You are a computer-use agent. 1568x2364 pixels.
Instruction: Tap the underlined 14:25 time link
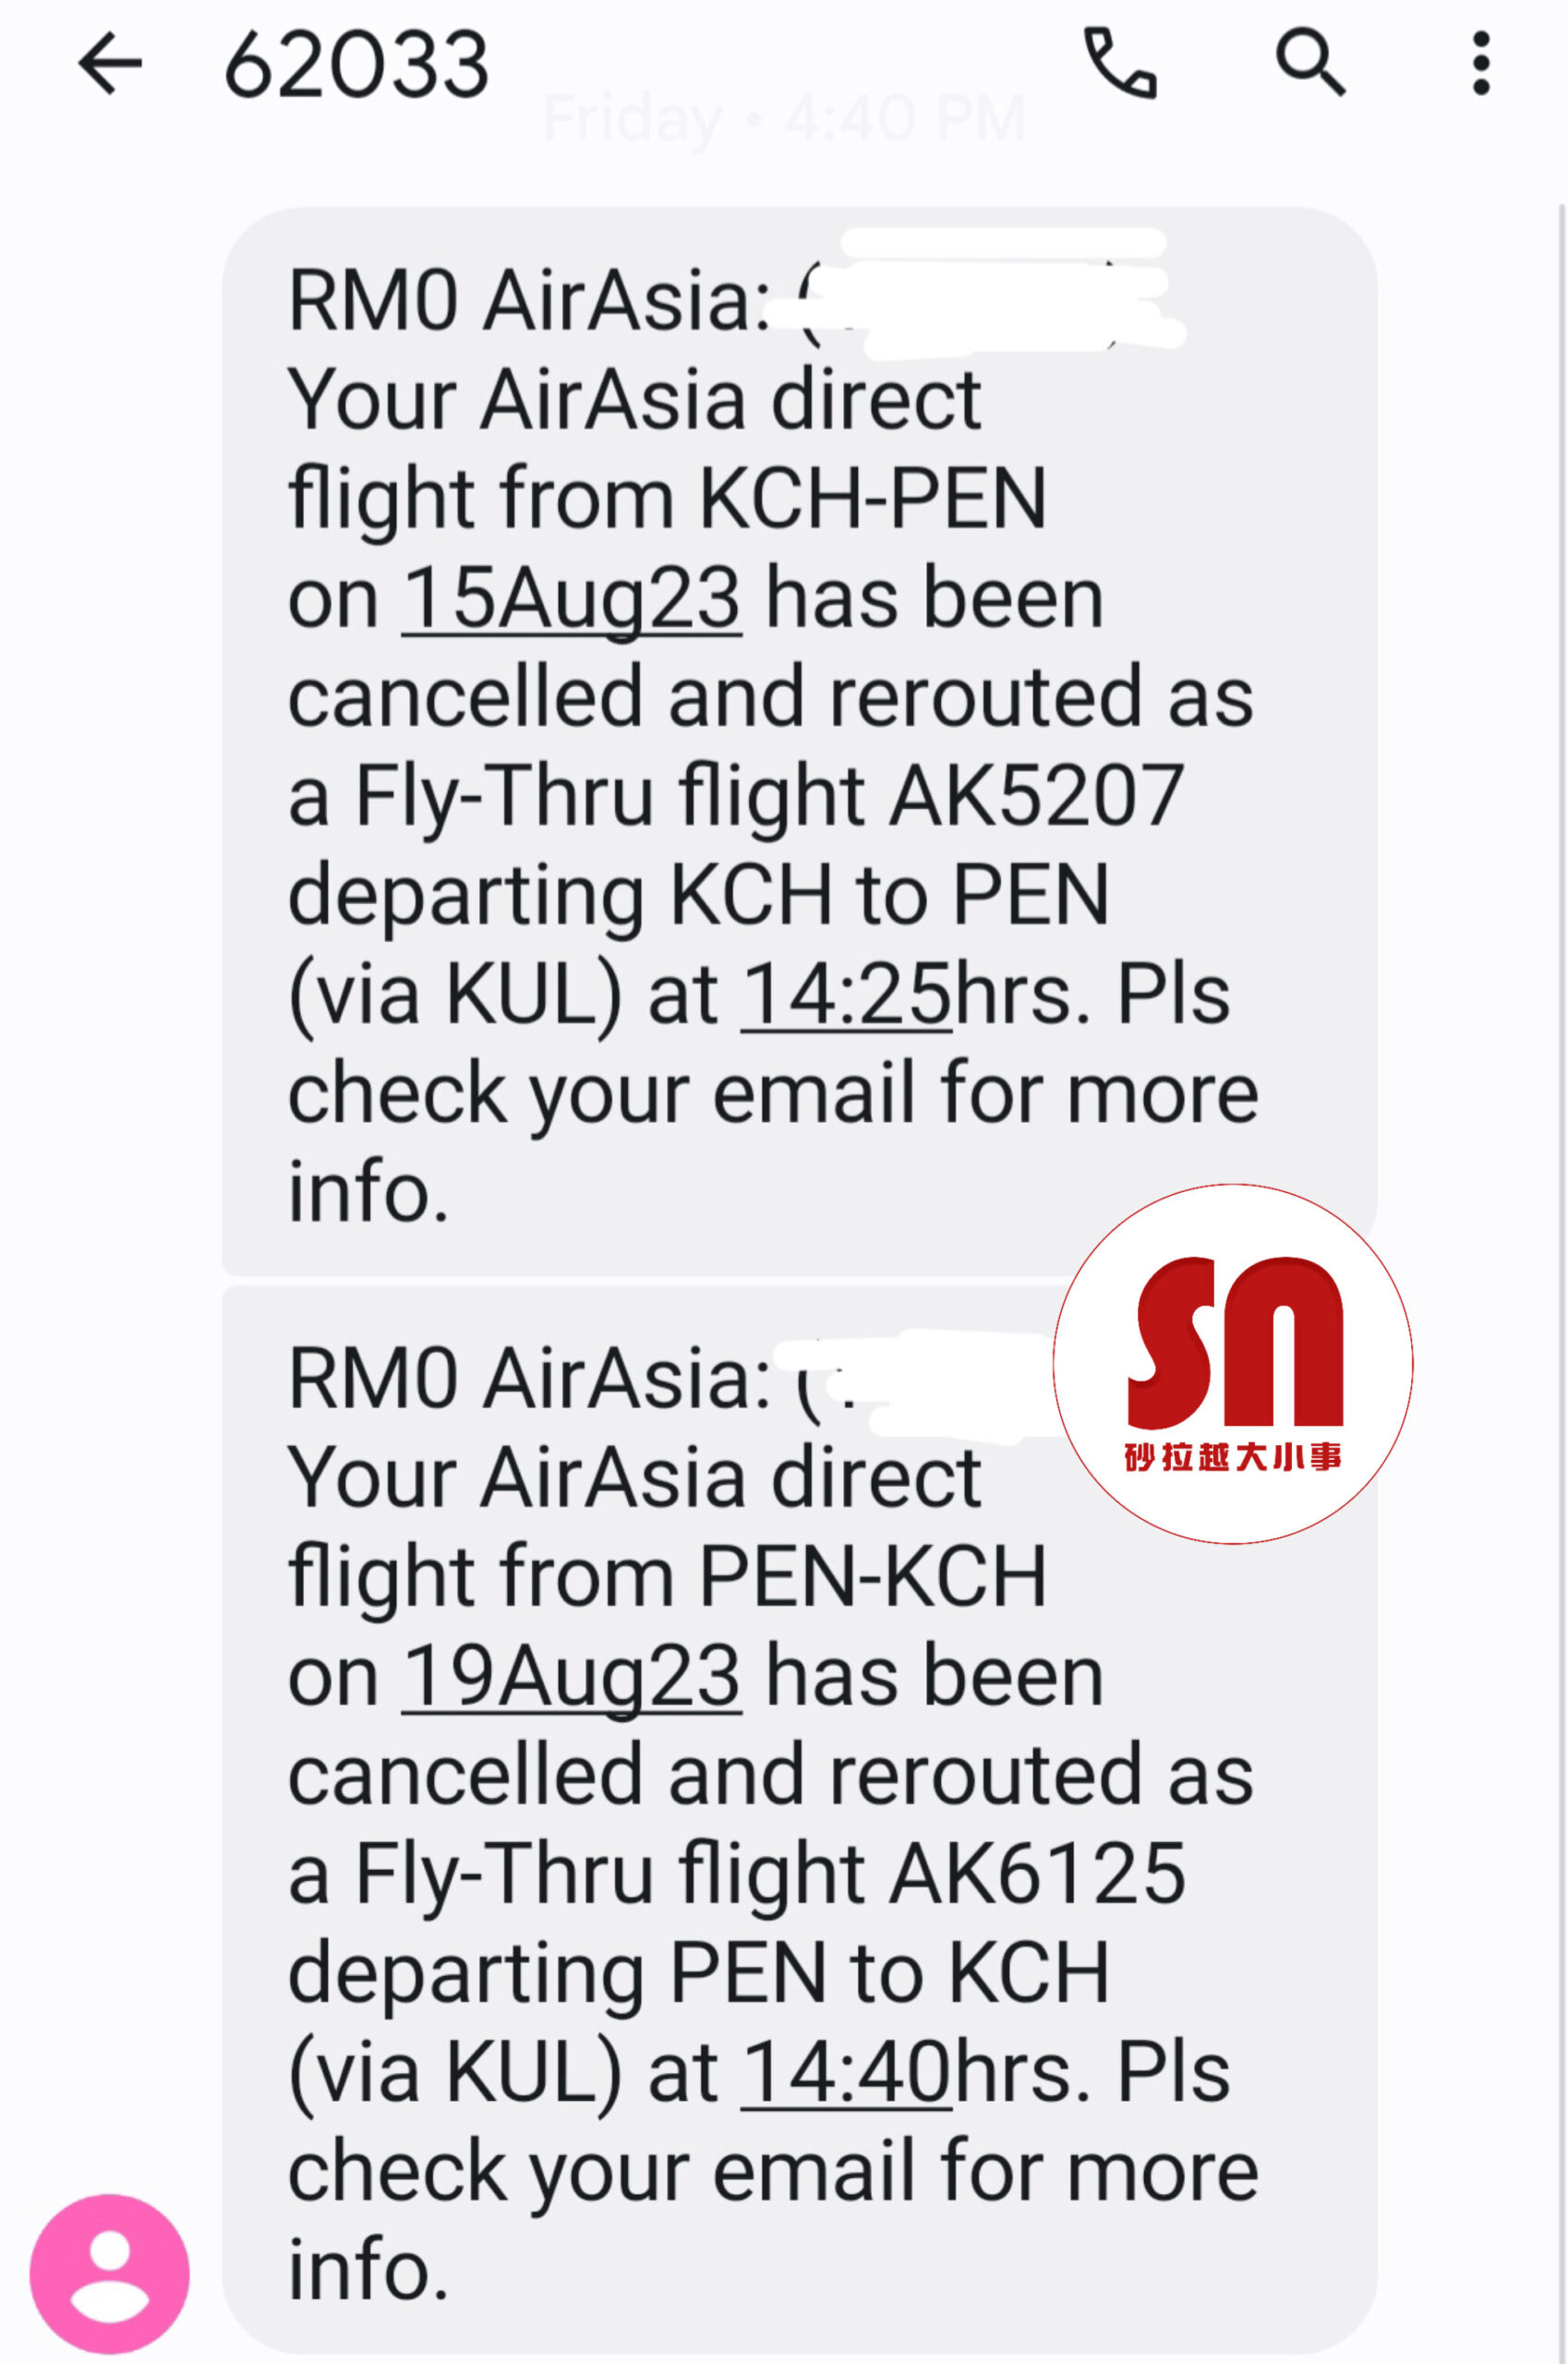(846, 996)
